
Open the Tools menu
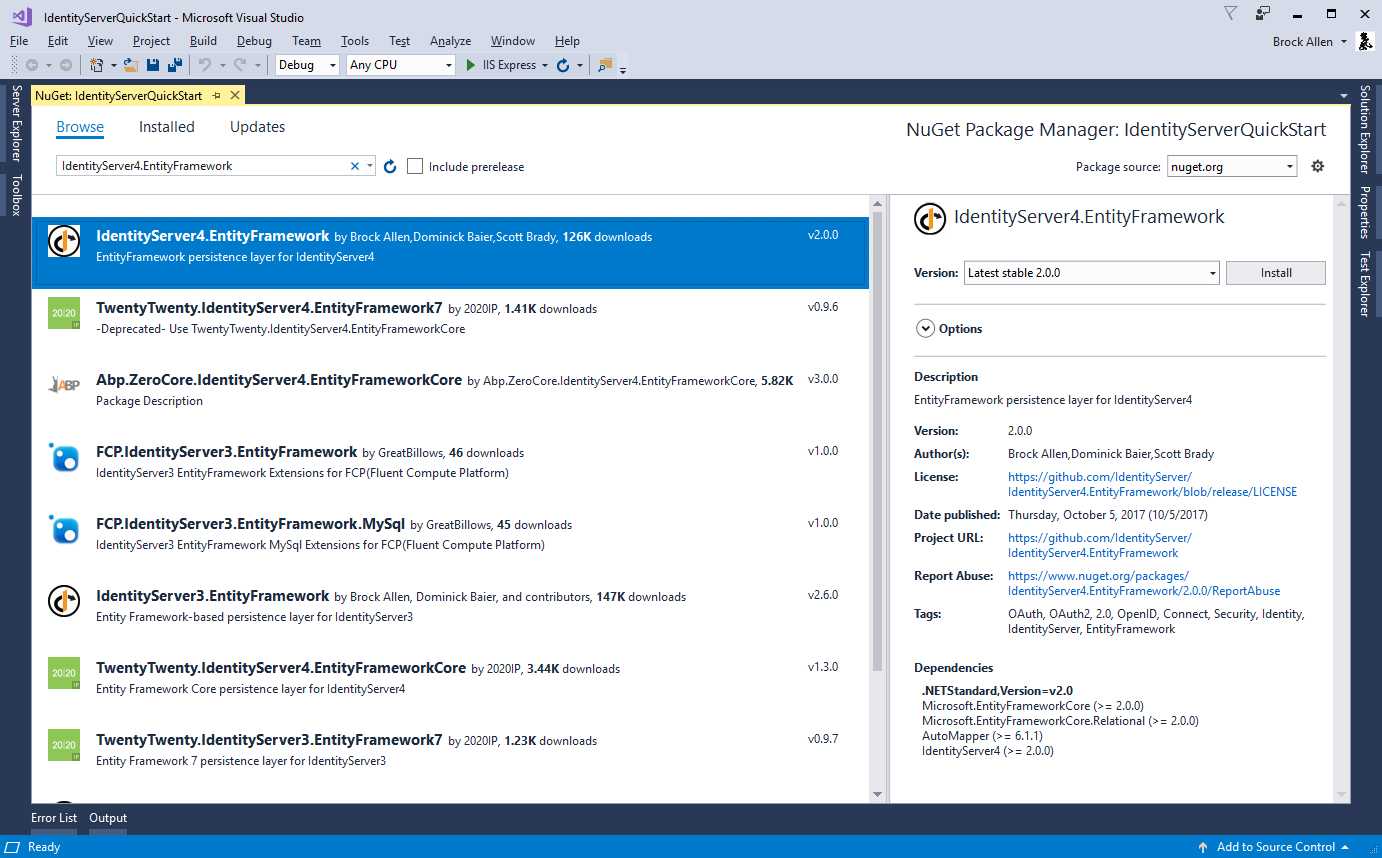[355, 41]
